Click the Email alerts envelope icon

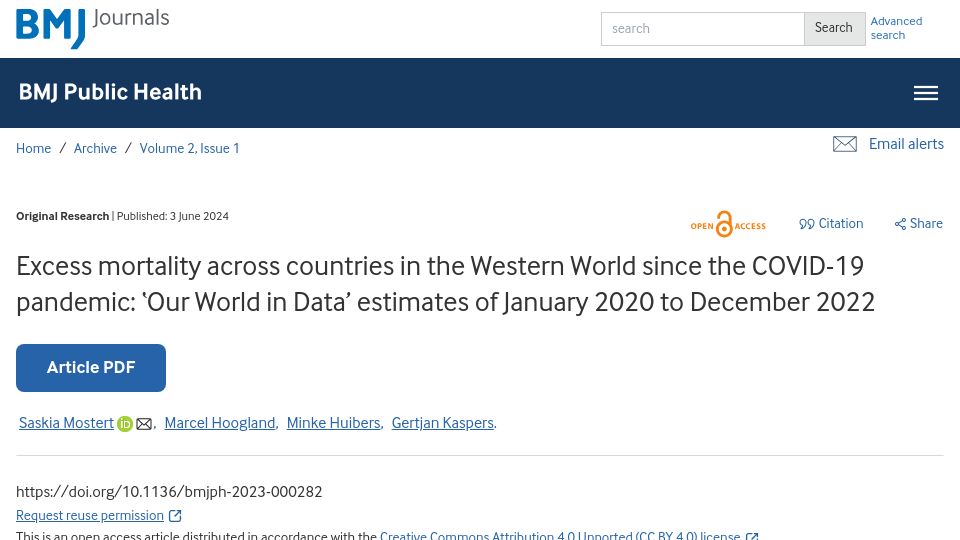845,144
